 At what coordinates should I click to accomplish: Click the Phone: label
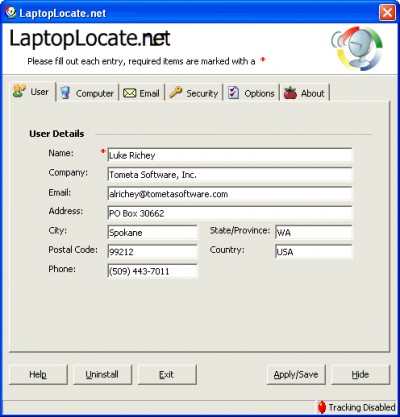click(x=62, y=269)
